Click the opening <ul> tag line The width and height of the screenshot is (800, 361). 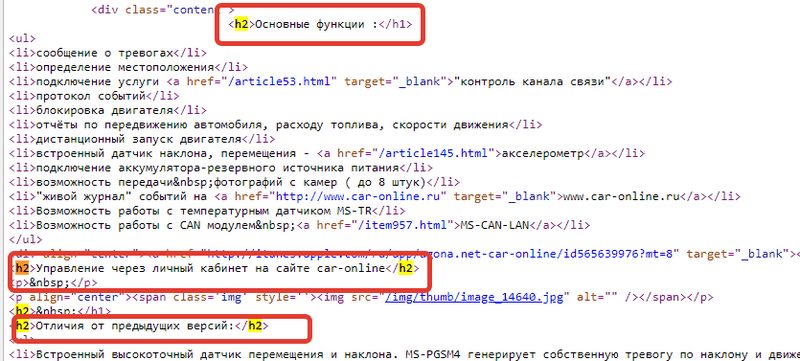22,38
